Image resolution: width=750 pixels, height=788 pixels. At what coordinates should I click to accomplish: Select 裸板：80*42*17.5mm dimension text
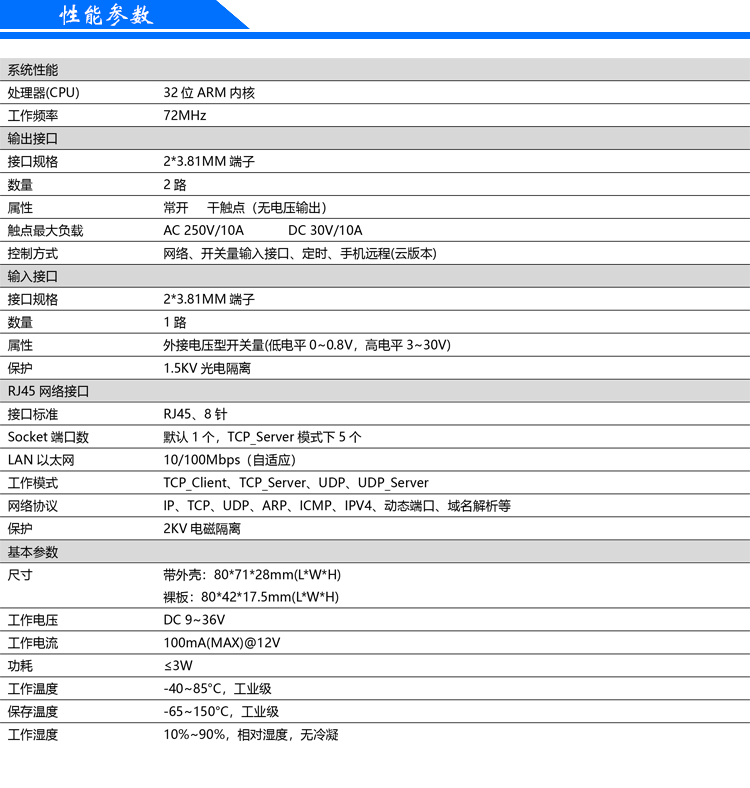(251, 598)
